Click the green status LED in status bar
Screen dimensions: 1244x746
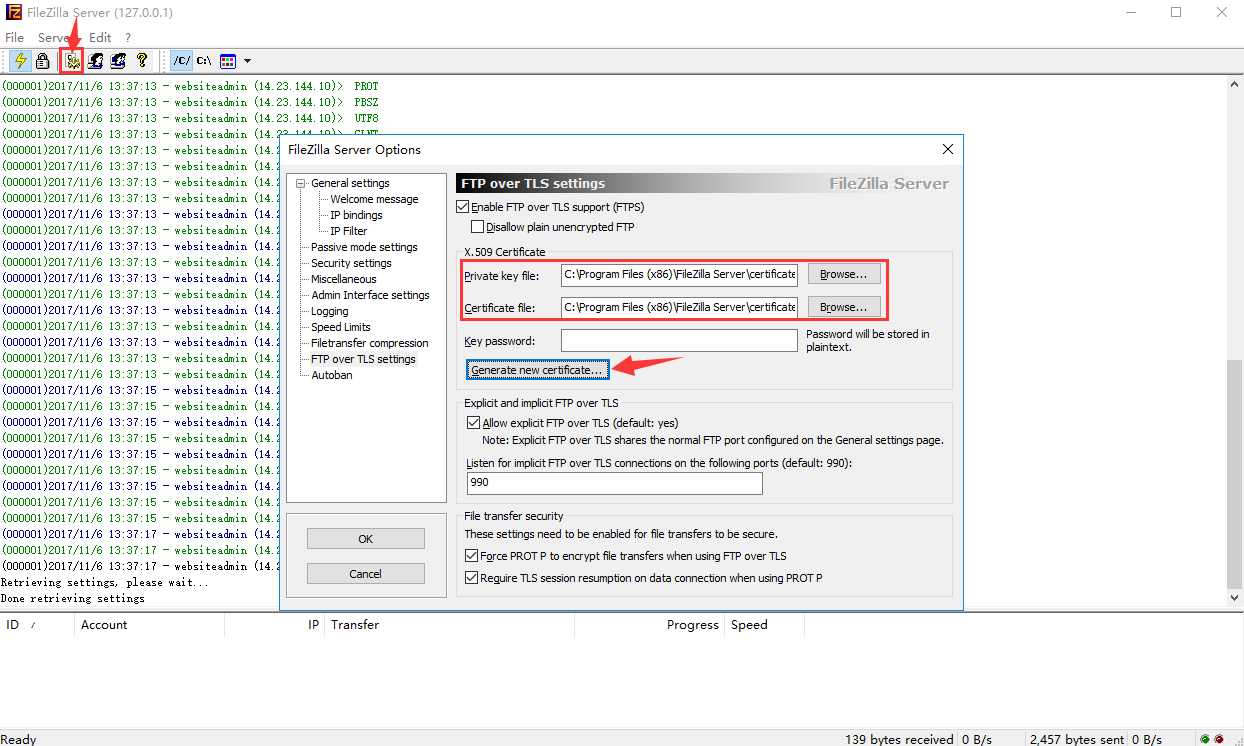pyautogui.click(x=1205, y=739)
